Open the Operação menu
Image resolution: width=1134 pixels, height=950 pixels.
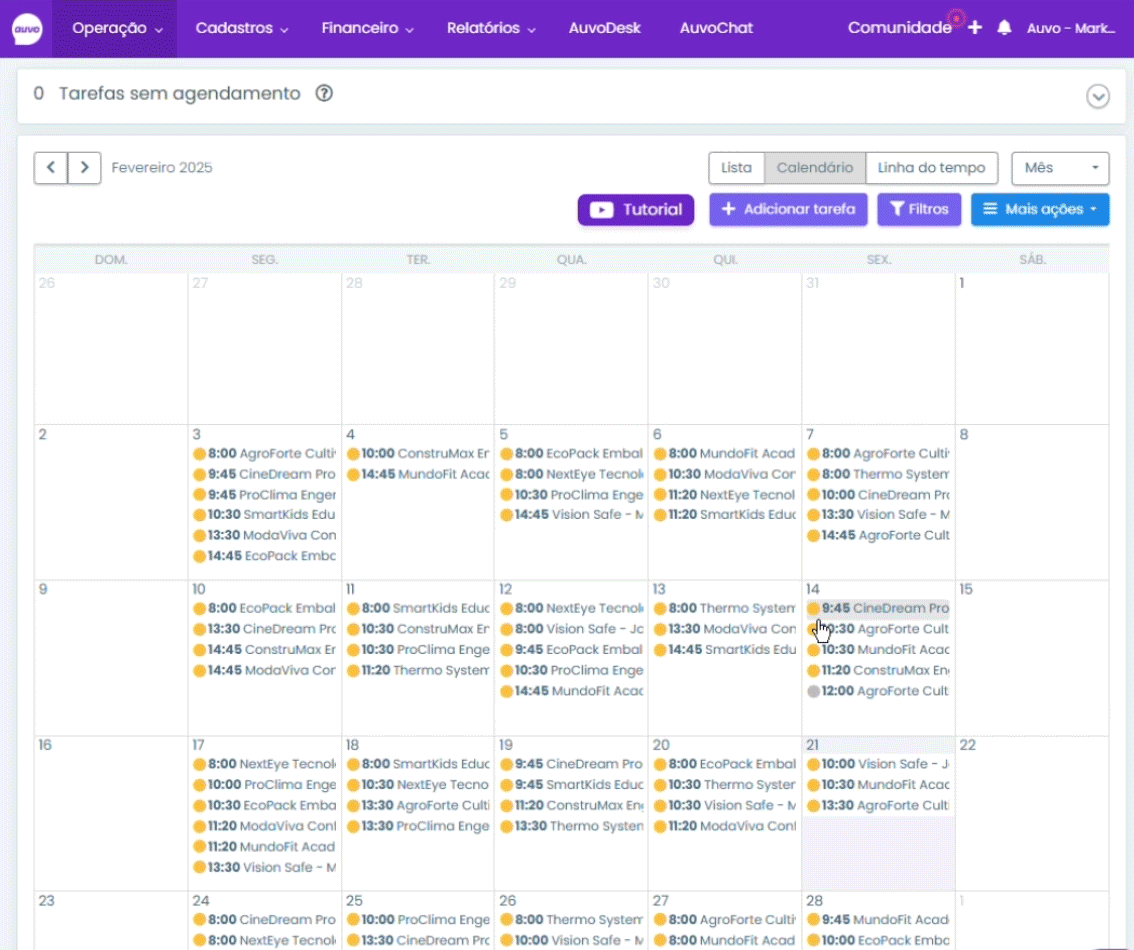[116, 28]
